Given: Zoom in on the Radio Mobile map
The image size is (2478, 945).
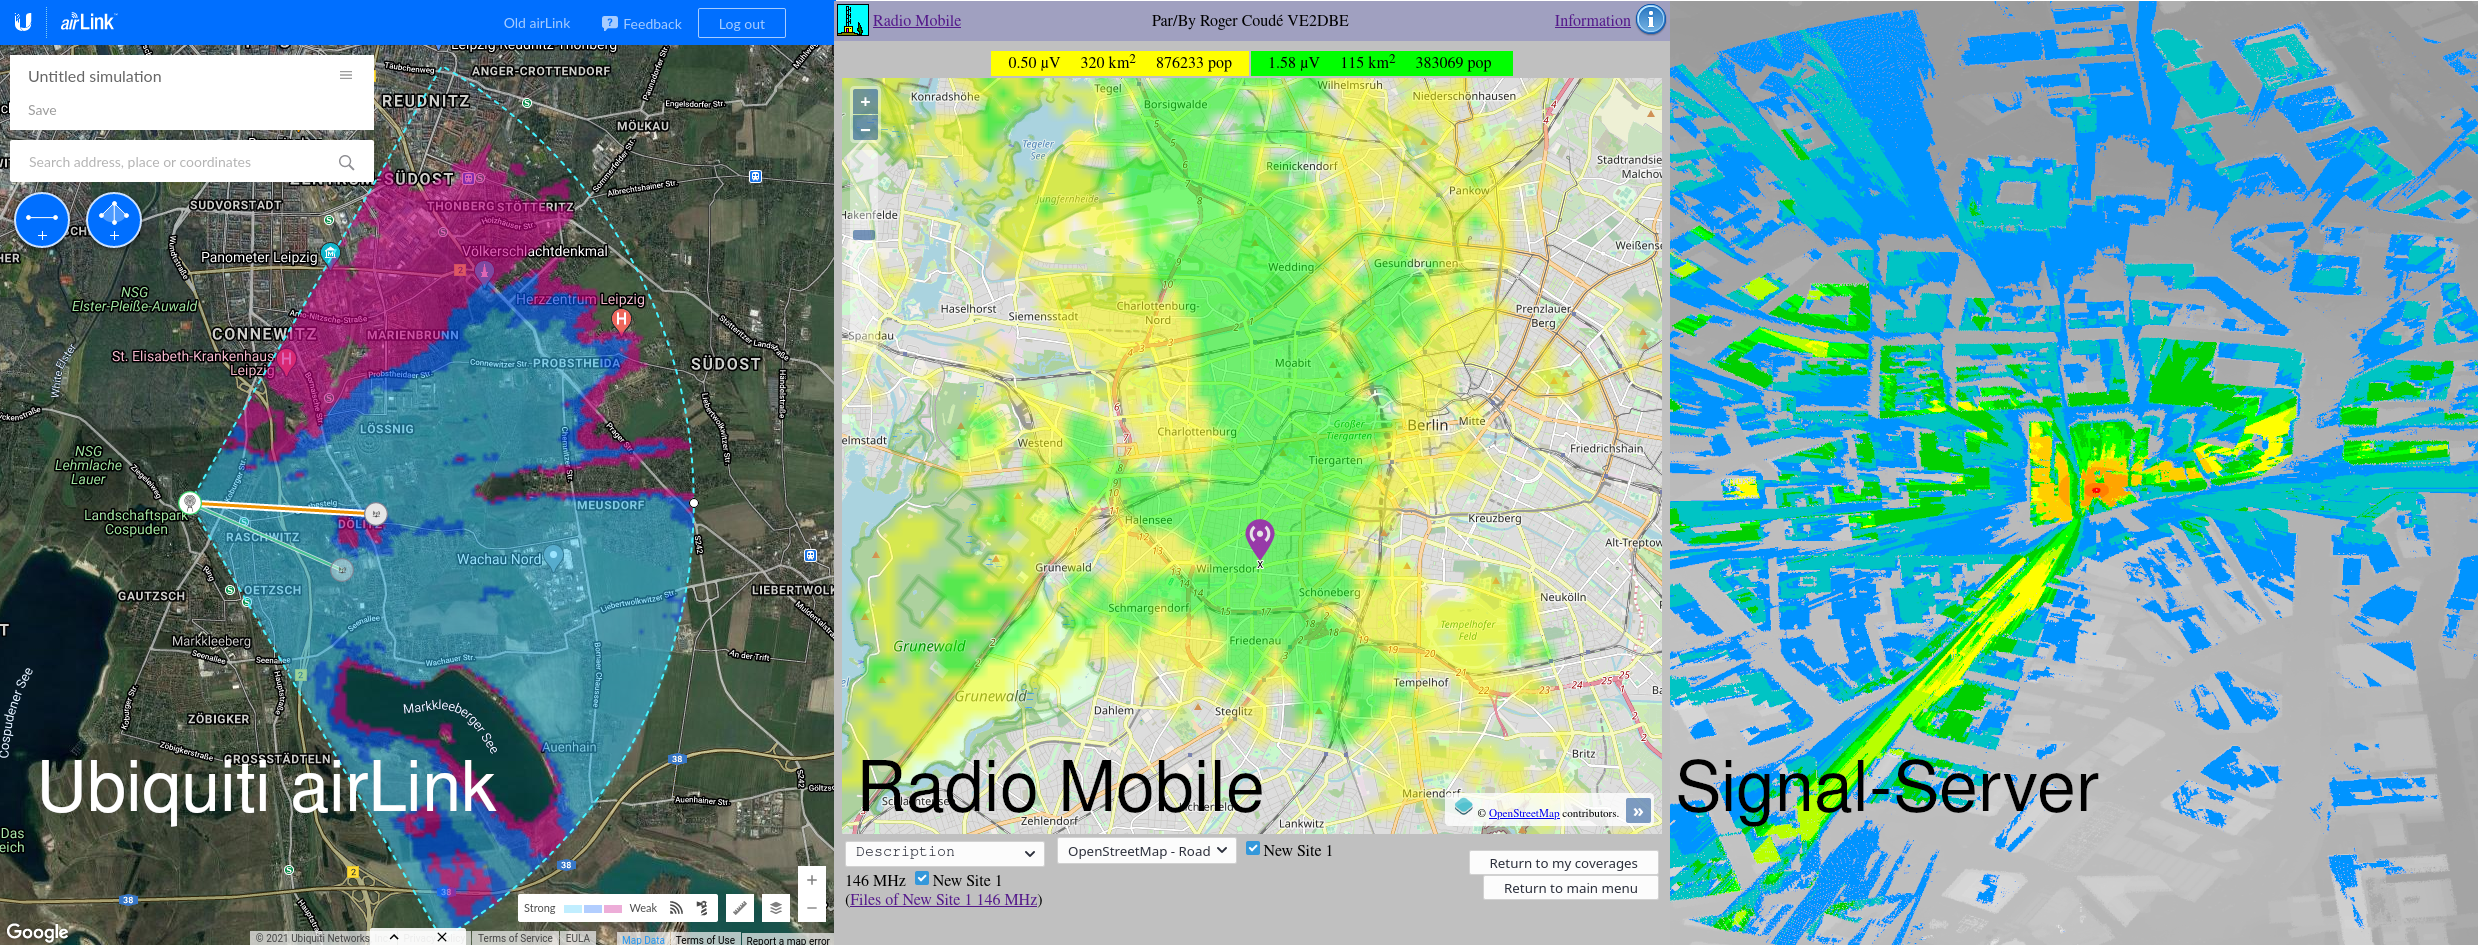Looking at the screenshot, I should pyautogui.click(x=865, y=102).
